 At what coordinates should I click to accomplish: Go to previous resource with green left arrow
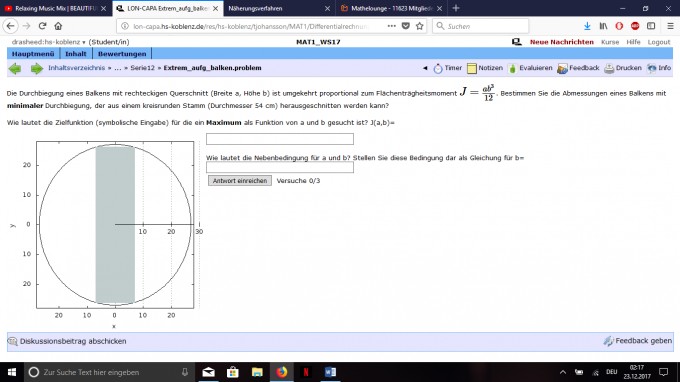click(x=15, y=69)
